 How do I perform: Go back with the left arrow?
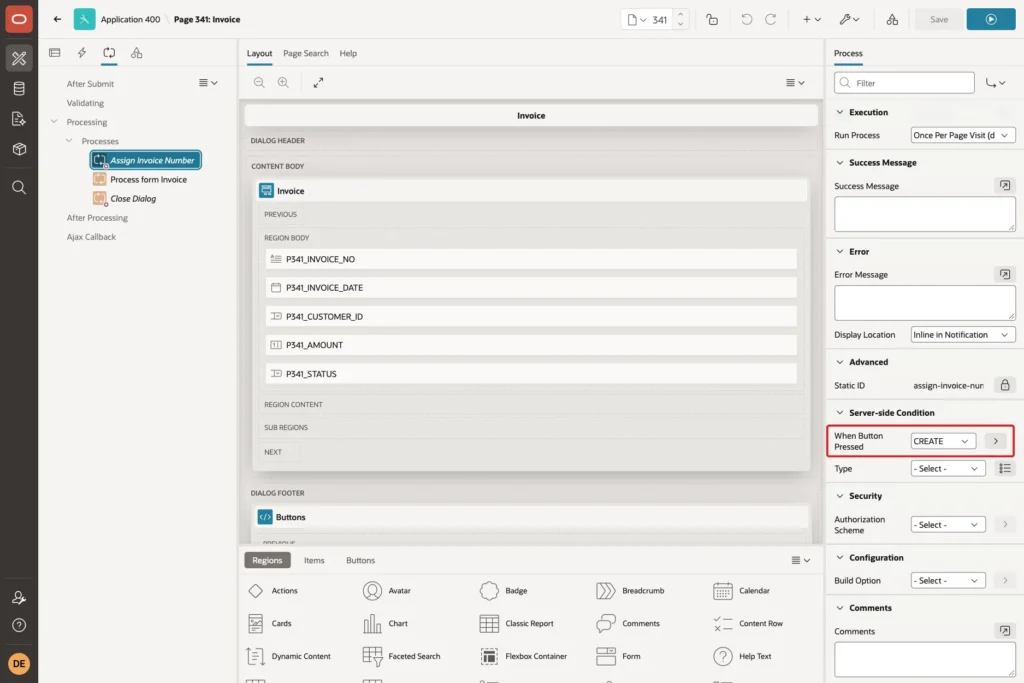[57, 19]
